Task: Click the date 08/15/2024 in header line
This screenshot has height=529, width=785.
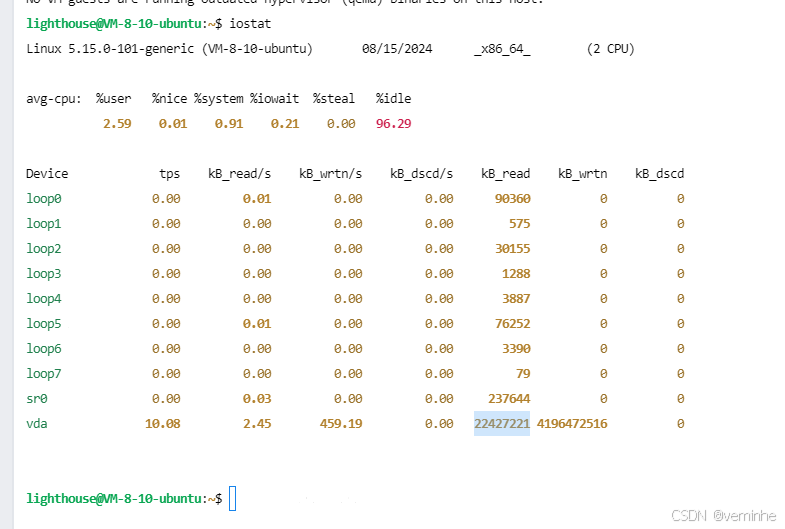Action: (x=398, y=49)
